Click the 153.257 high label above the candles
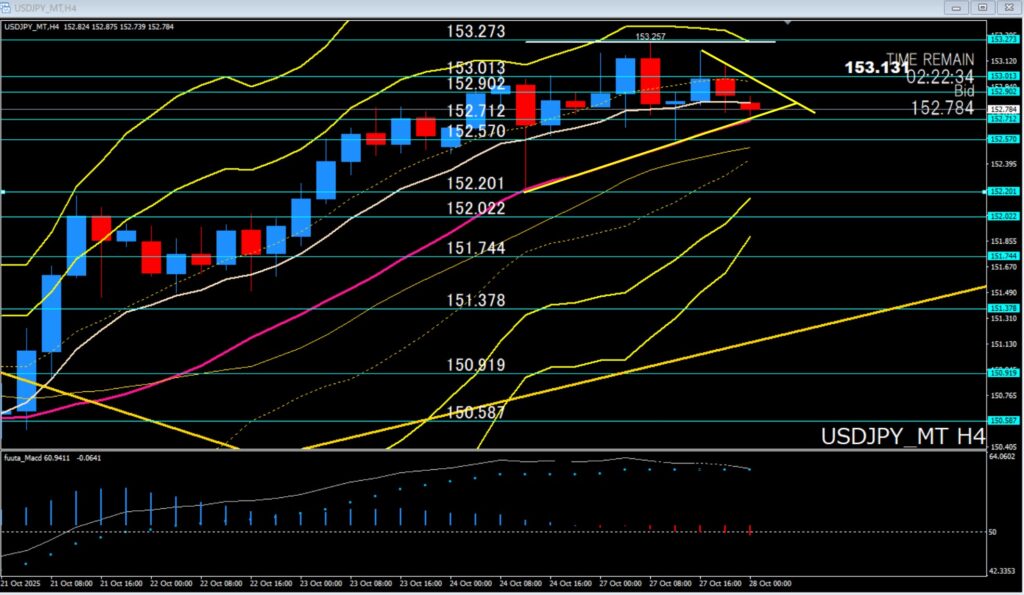 (650, 35)
